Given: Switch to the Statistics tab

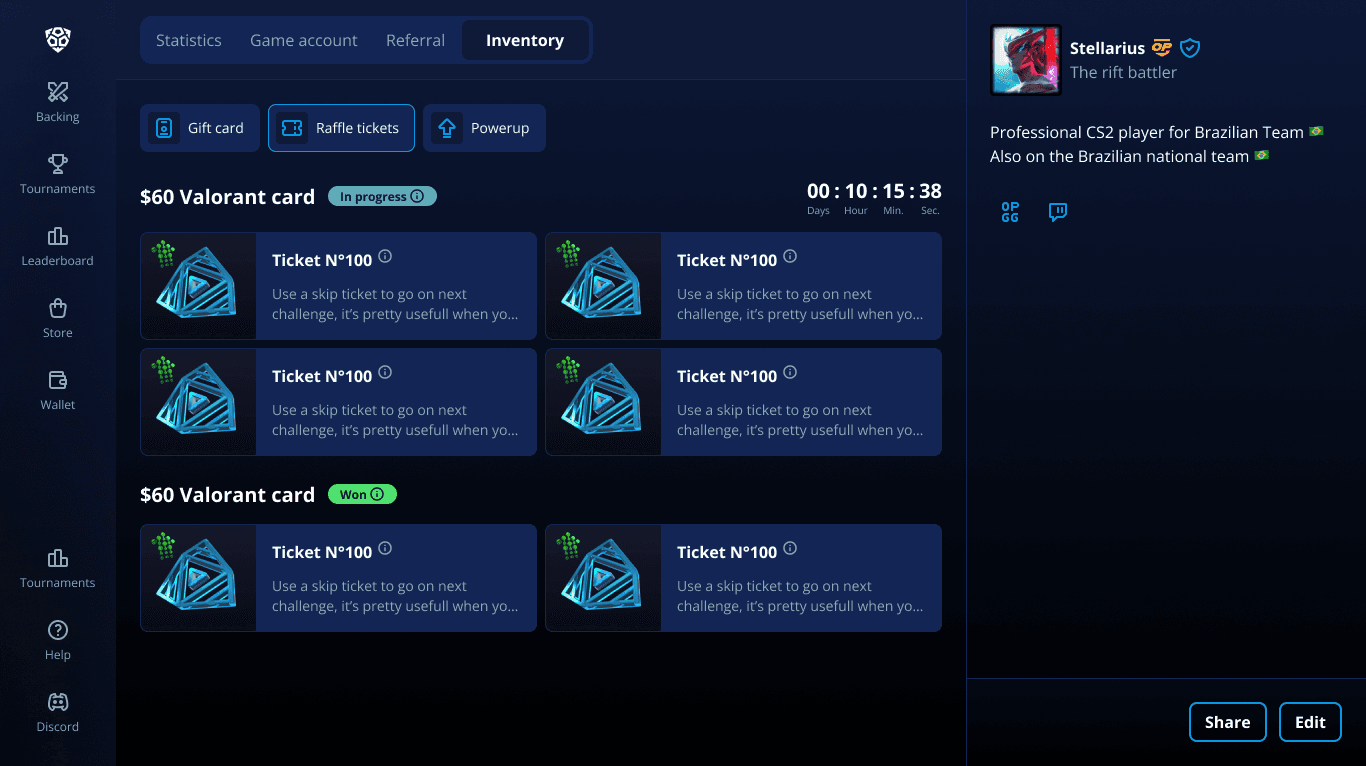Looking at the screenshot, I should pos(189,40).
